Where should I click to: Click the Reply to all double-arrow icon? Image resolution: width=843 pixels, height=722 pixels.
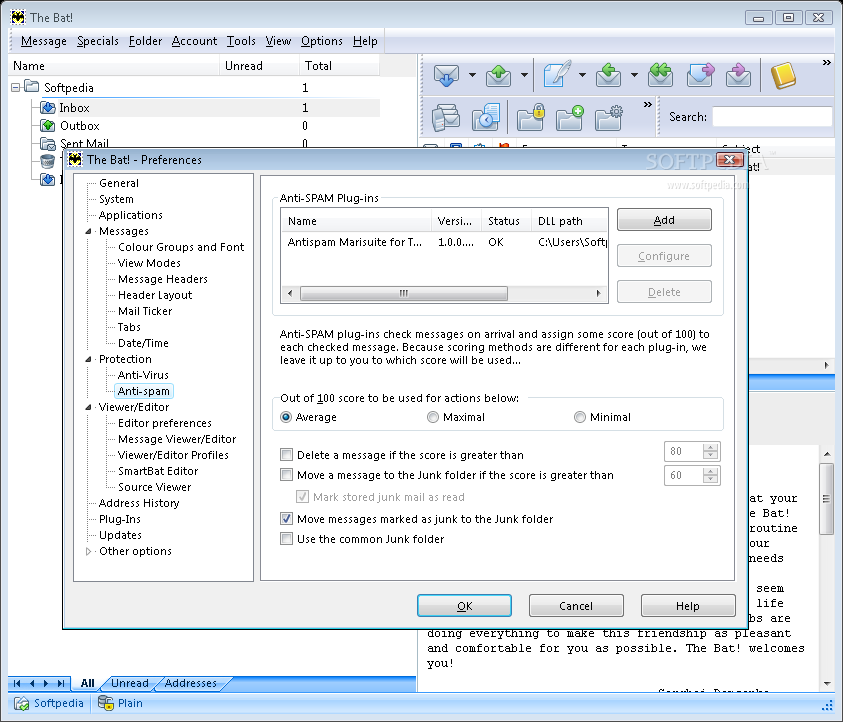click(x=660, y=75)
